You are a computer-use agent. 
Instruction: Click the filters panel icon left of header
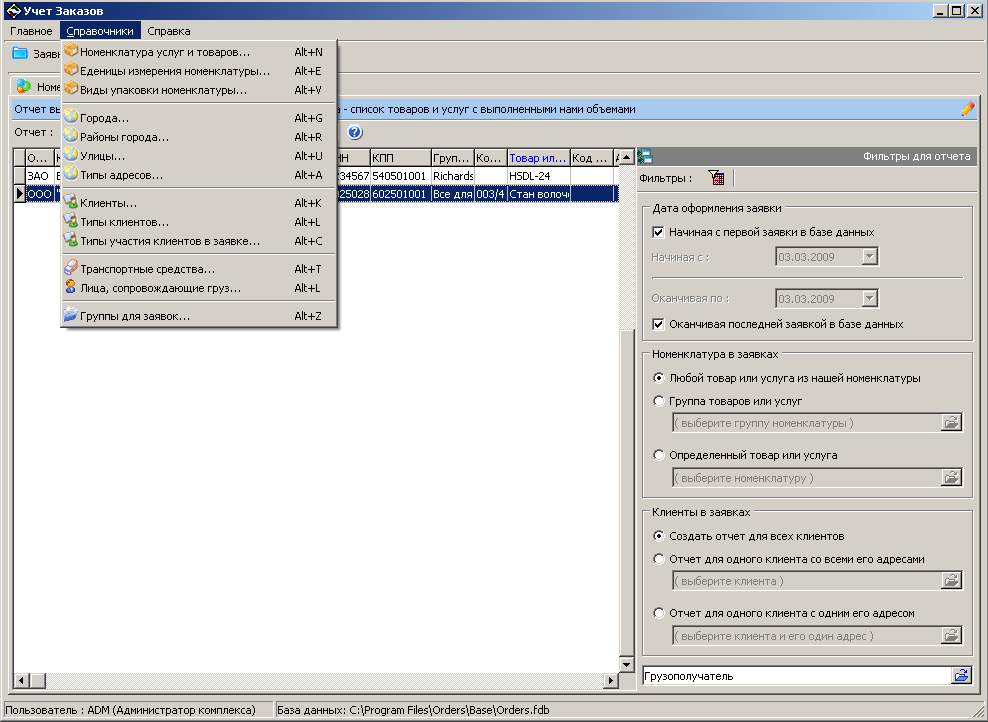point(645,156)
